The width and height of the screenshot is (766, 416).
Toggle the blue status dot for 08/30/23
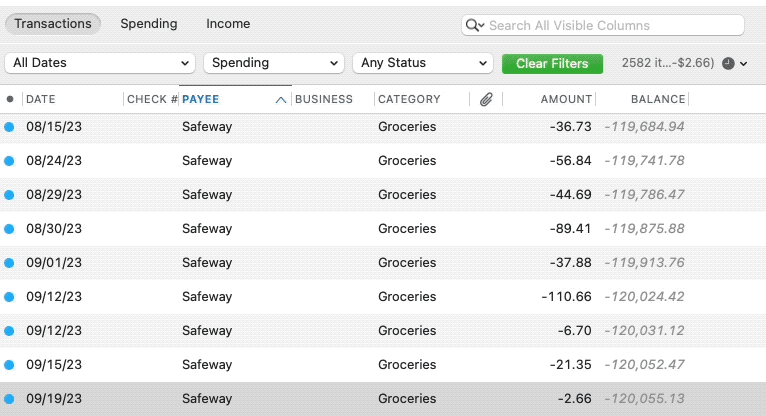click(9, 229)
